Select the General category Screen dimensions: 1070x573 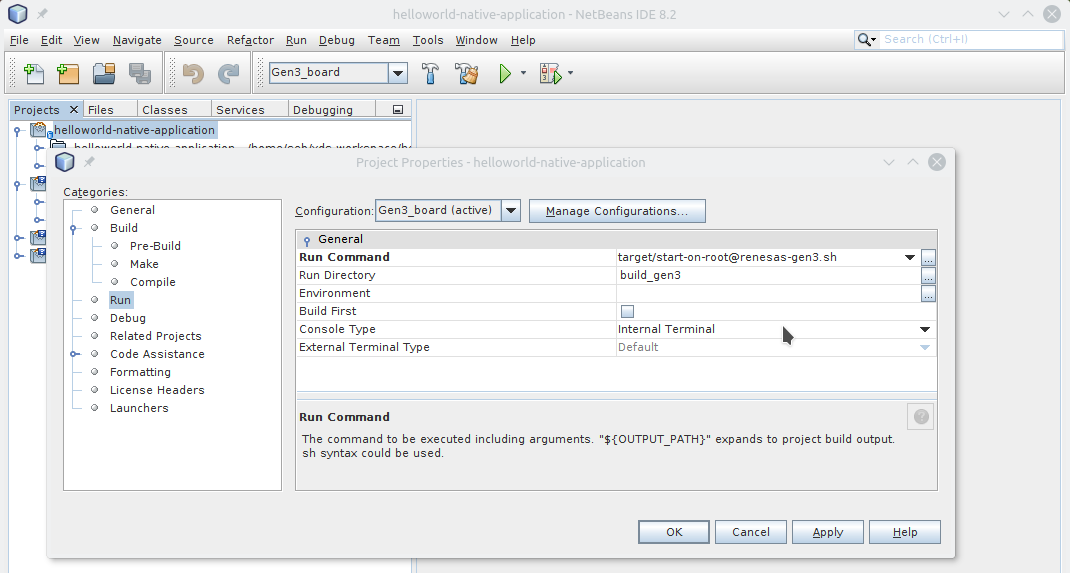tap(132, 210)
